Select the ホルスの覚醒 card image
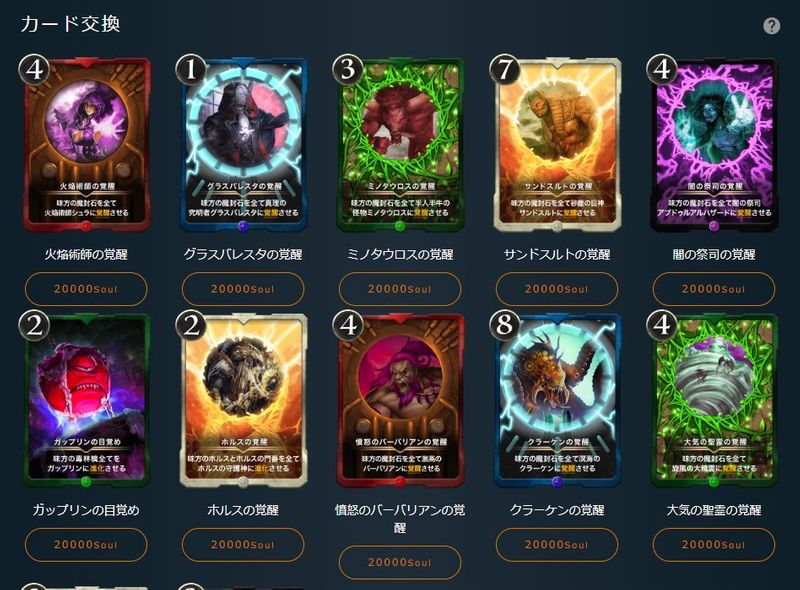Screen dimensions: 800x590 [x=243, y=401]
